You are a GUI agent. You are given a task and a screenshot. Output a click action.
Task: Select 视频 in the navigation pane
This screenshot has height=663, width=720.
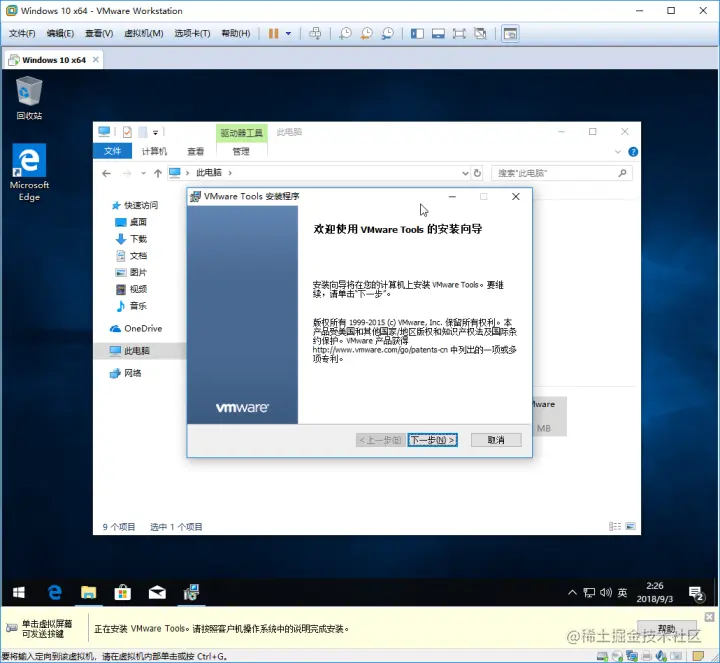tap(131, 289)
